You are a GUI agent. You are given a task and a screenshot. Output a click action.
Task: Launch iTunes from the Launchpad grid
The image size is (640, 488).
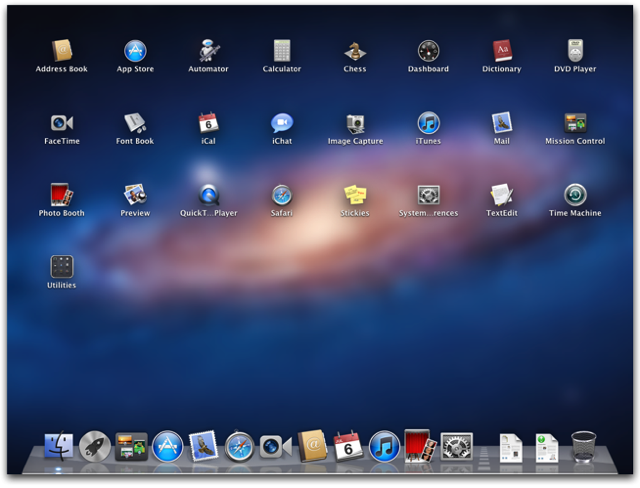tap(428, 123)
